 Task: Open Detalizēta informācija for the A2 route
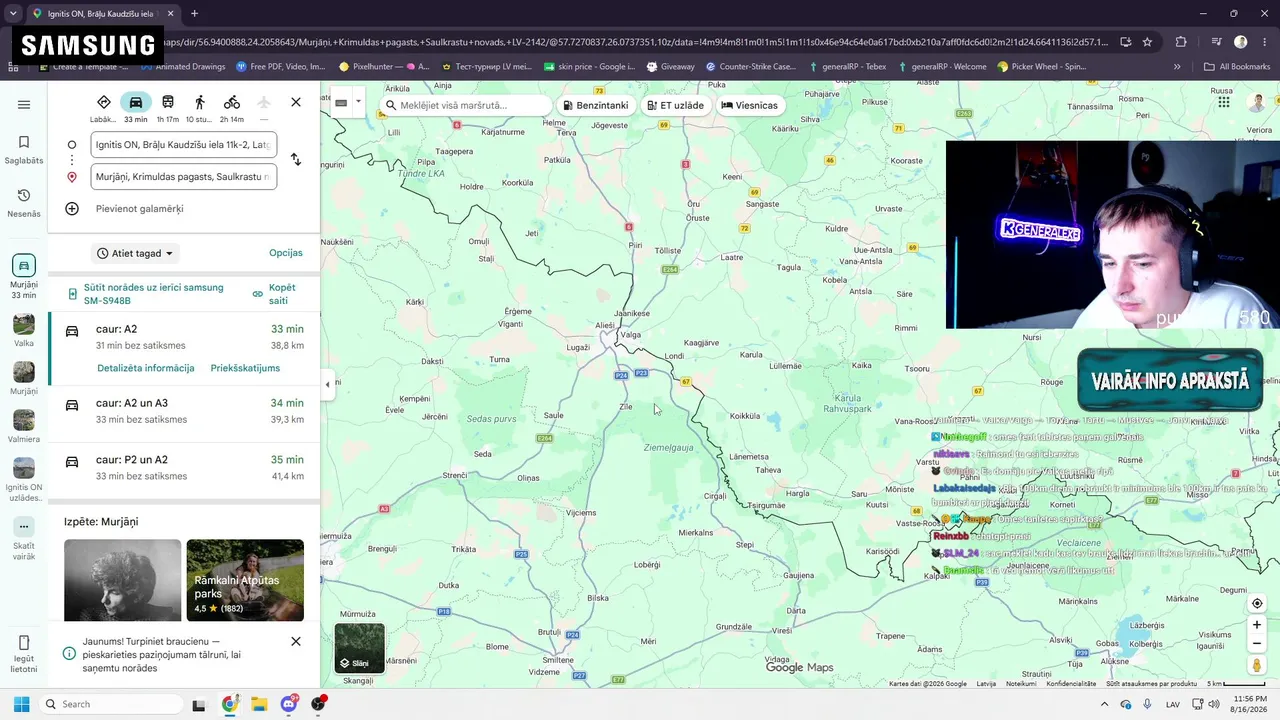point(146,368)
